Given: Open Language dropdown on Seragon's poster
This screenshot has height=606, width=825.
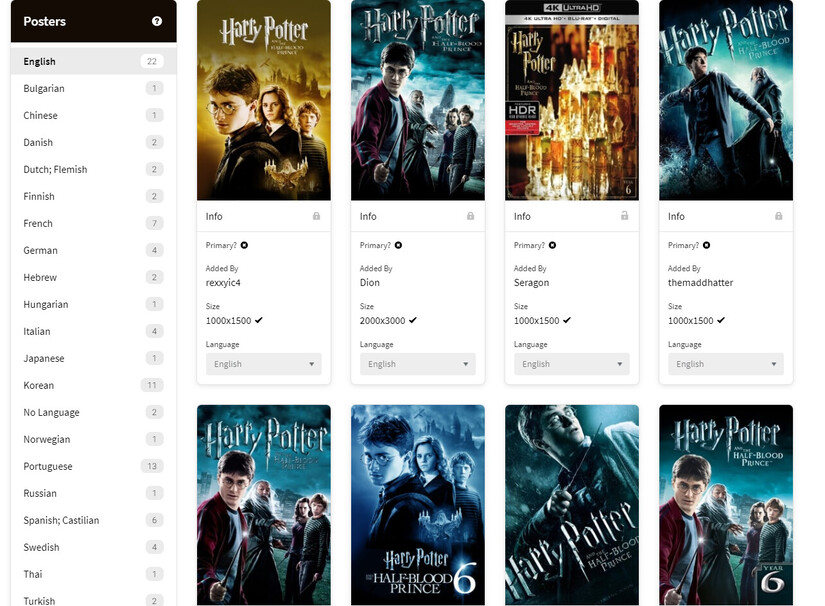Looking at the screenshot, I should (572, 364).
